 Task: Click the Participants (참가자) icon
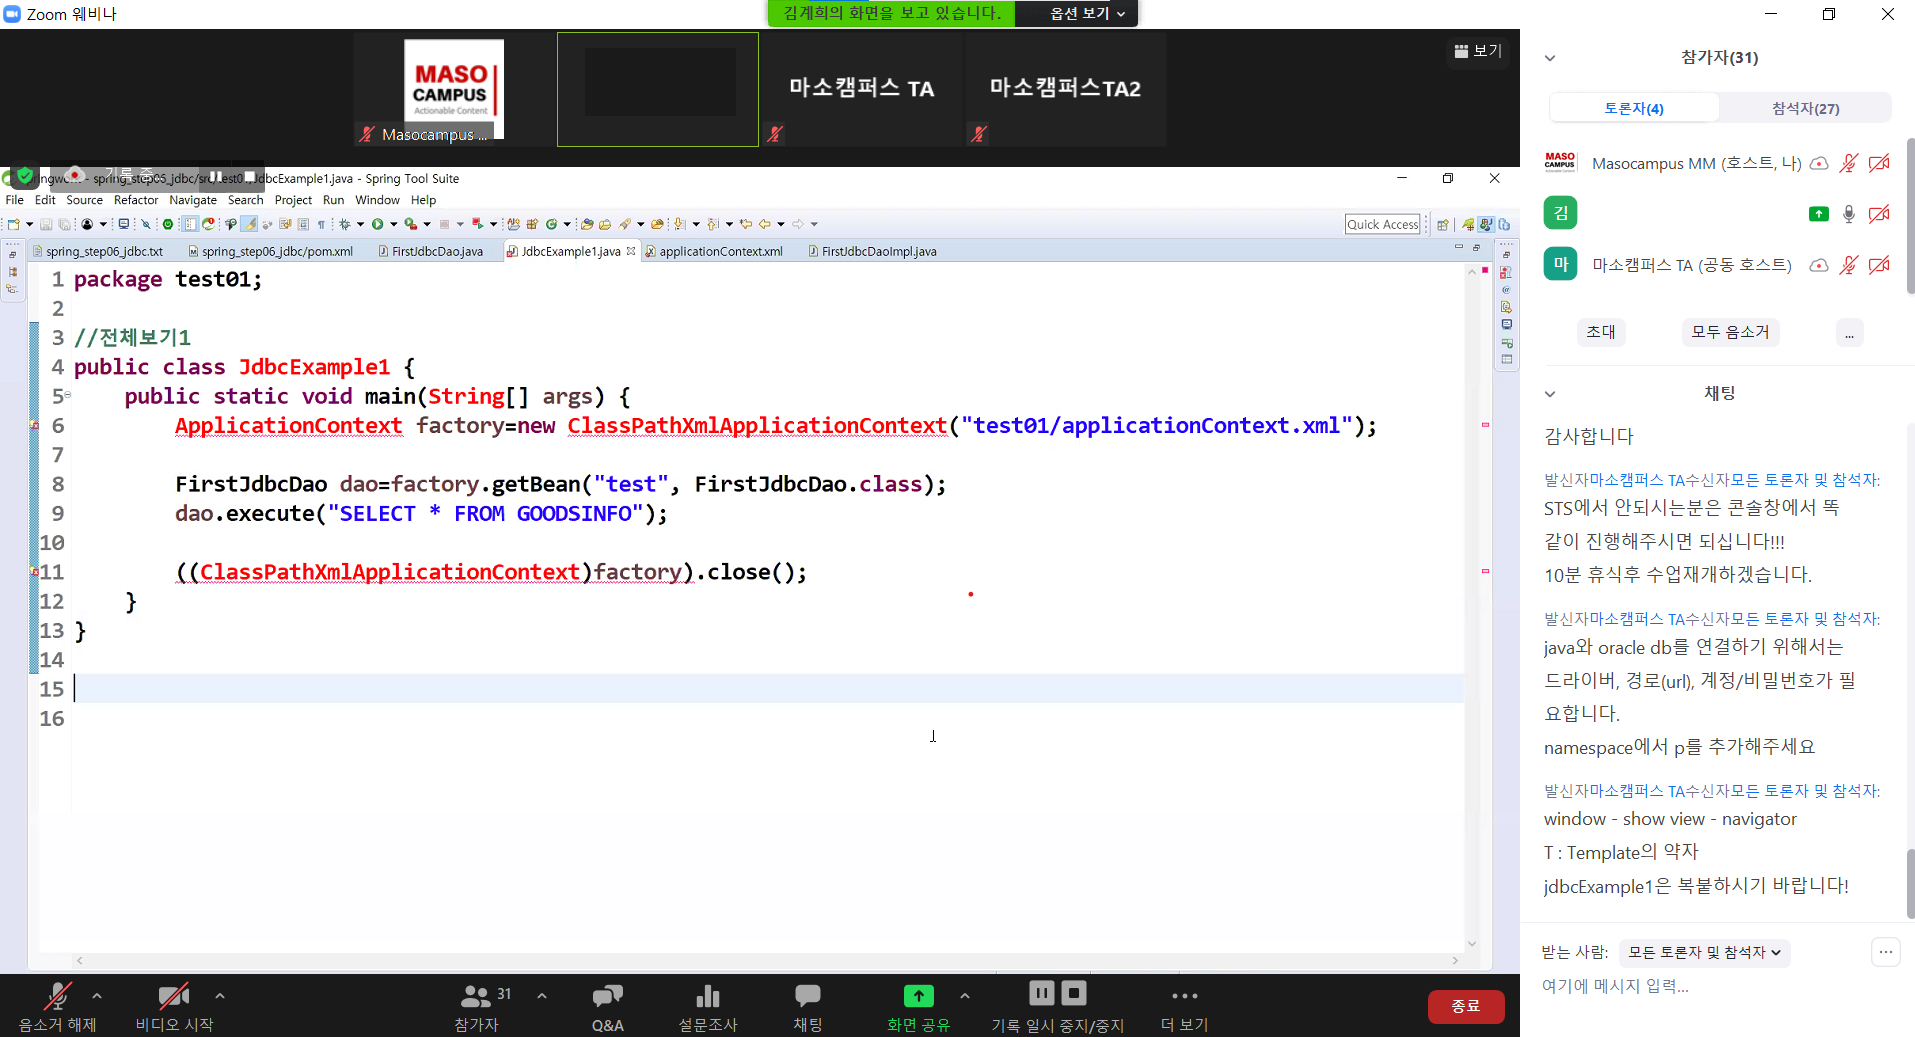click(x=475, y=996)
